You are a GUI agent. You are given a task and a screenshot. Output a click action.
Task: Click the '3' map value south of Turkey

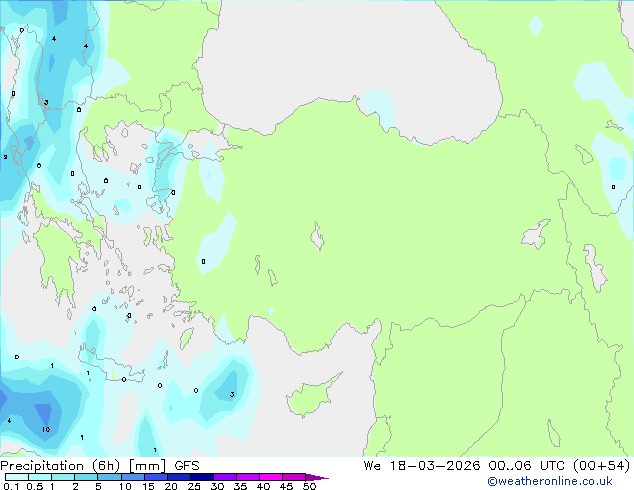point(232,394)
